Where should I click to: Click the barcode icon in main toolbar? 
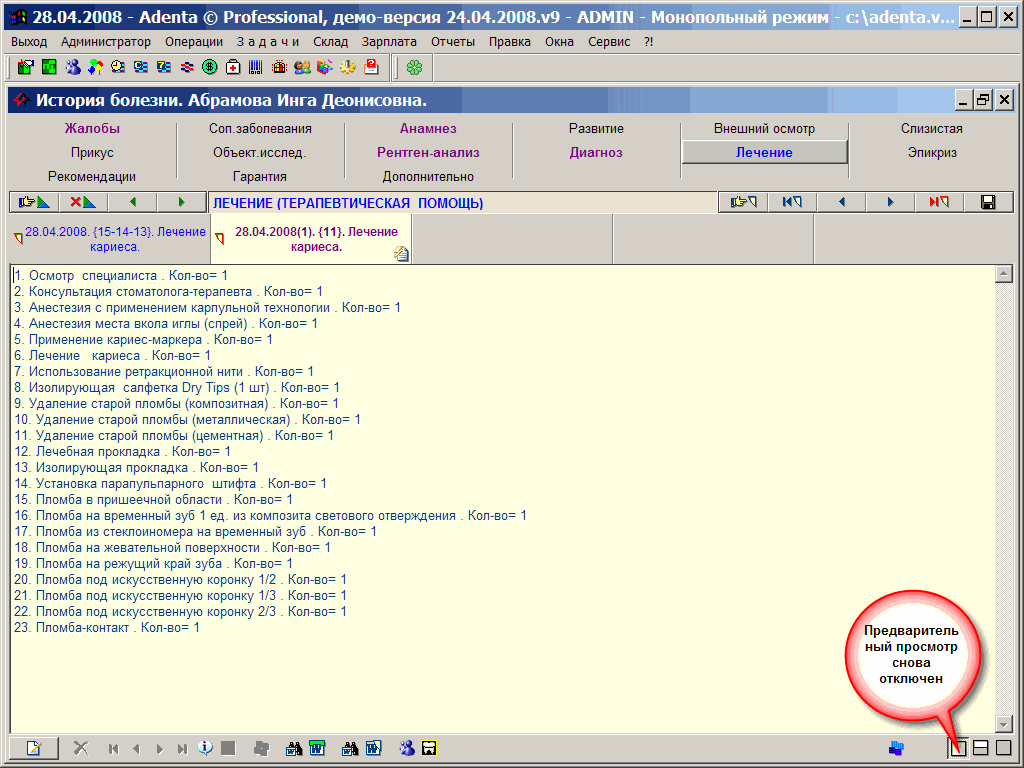point(256,67)
